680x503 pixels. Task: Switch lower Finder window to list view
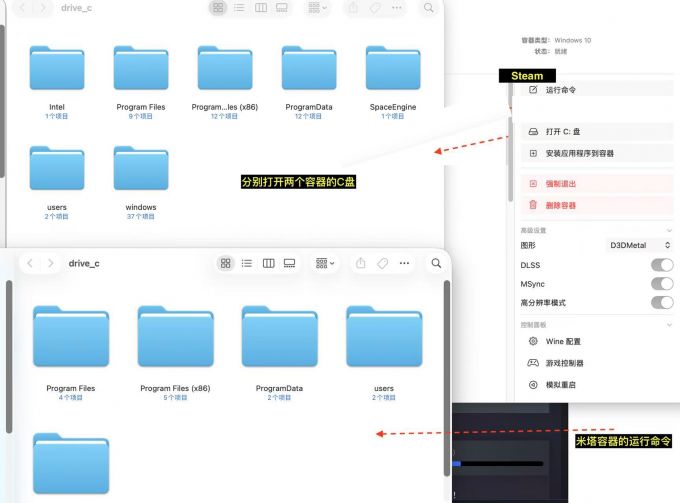[x=247, y=263]
